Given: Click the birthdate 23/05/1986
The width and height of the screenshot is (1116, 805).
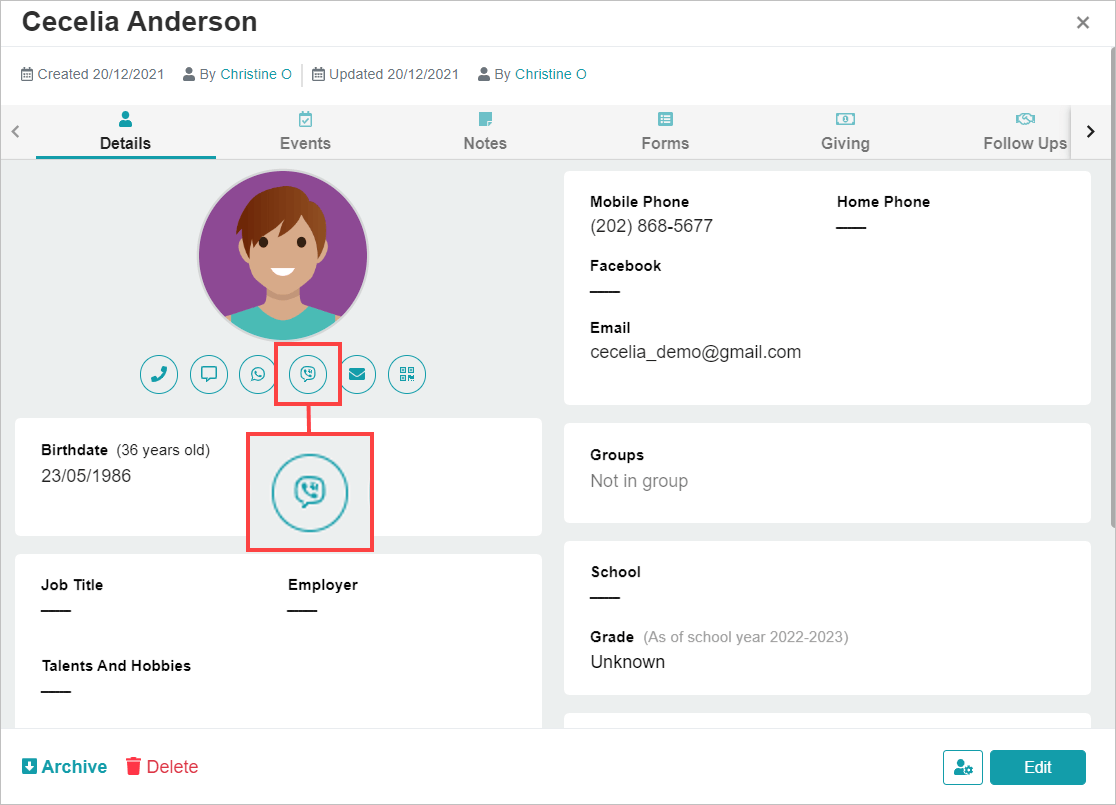Looking at the screenshot, I should 86,475.
